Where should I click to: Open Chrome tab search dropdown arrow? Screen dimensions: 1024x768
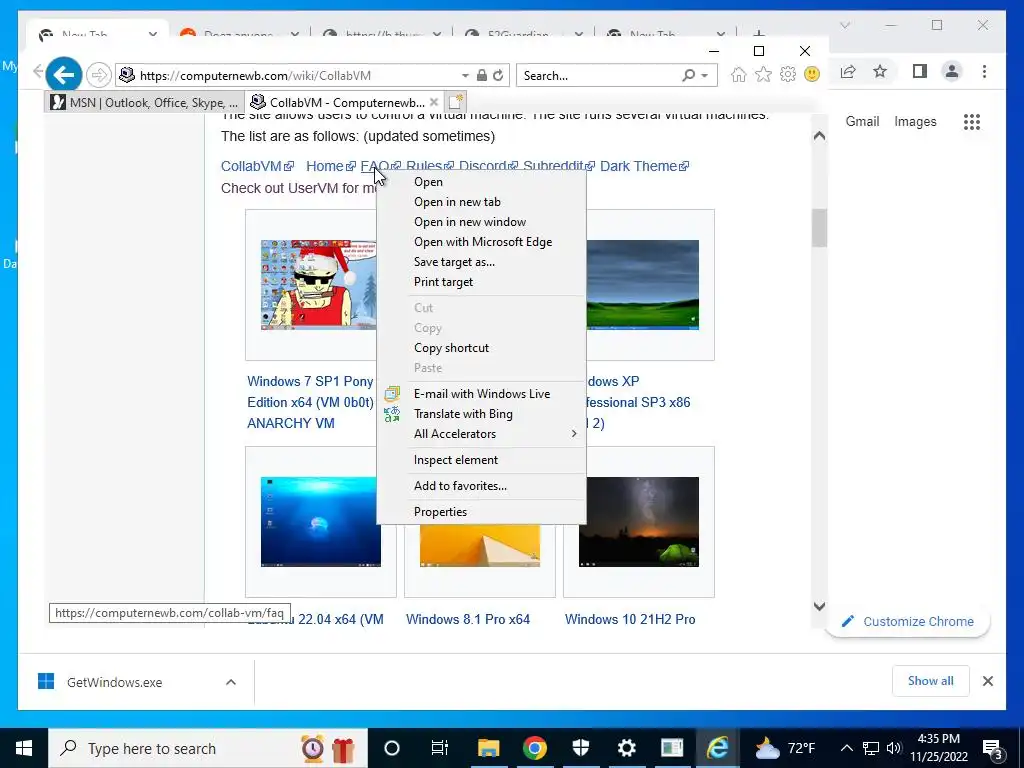coord(844,25)
